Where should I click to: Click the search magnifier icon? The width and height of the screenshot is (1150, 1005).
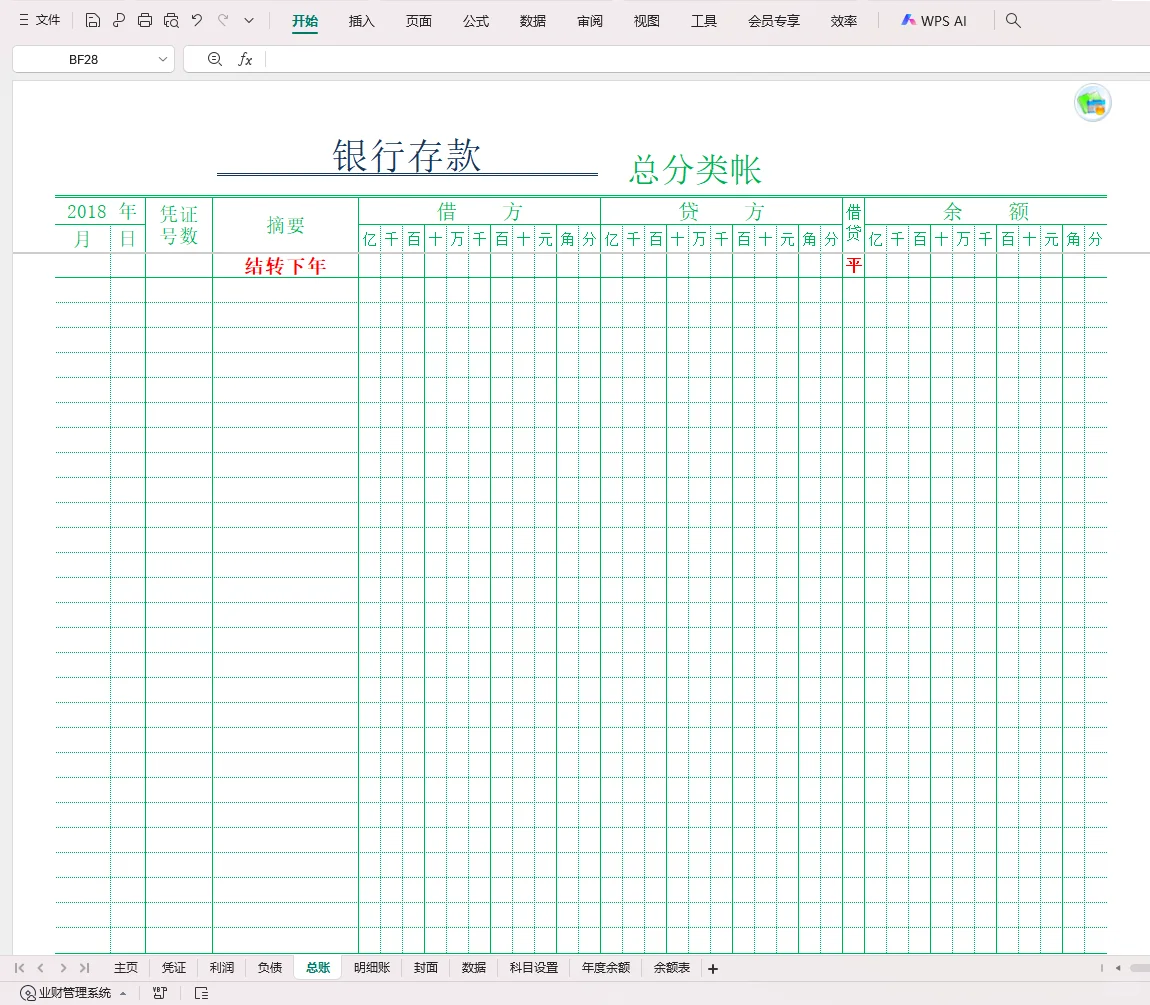click(x=1013, y=20)
